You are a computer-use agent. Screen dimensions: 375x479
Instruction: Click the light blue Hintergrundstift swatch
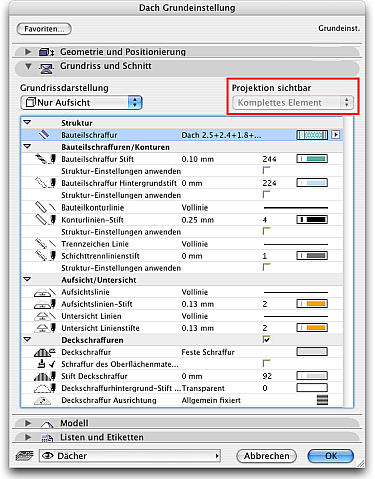pyautogui.click(x=312, y=183)
